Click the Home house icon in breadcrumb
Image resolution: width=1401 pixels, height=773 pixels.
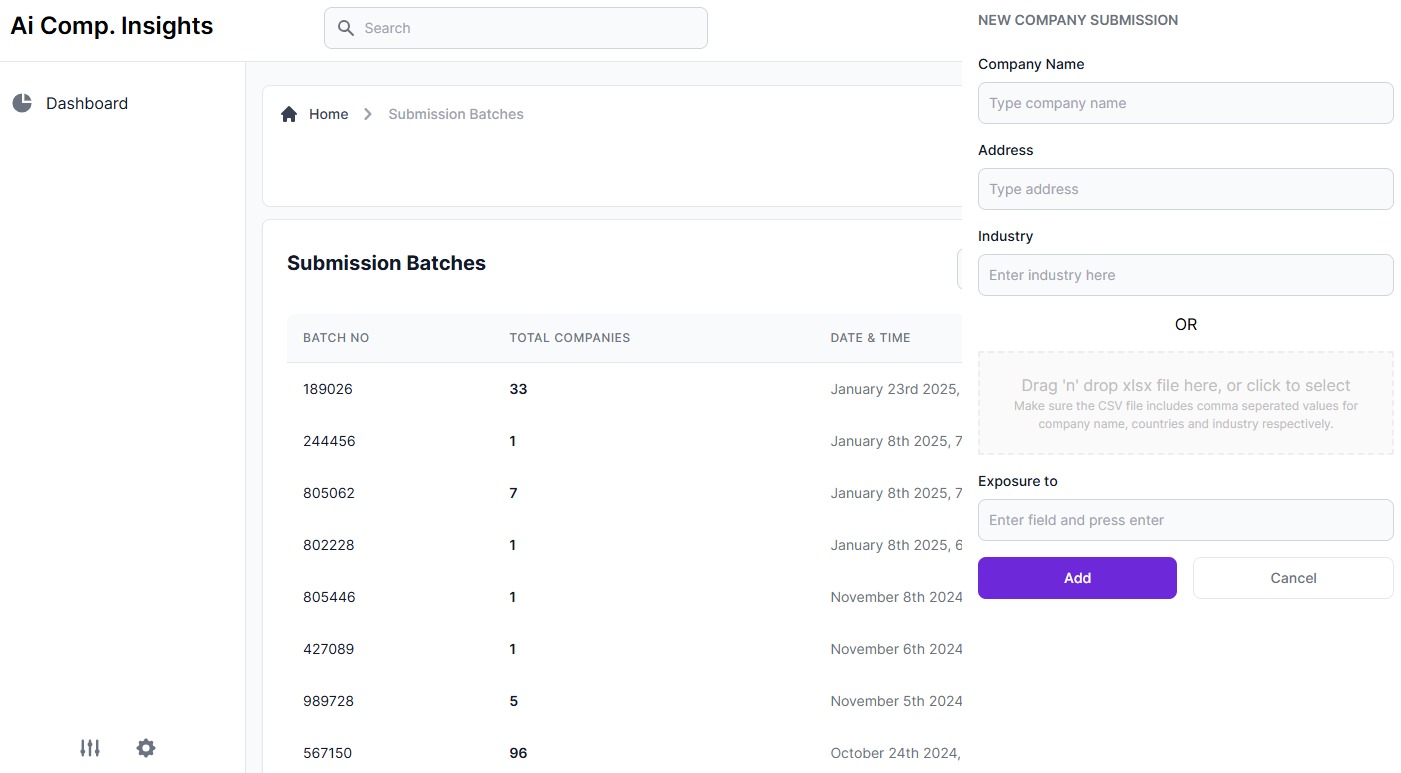[289, 114]
